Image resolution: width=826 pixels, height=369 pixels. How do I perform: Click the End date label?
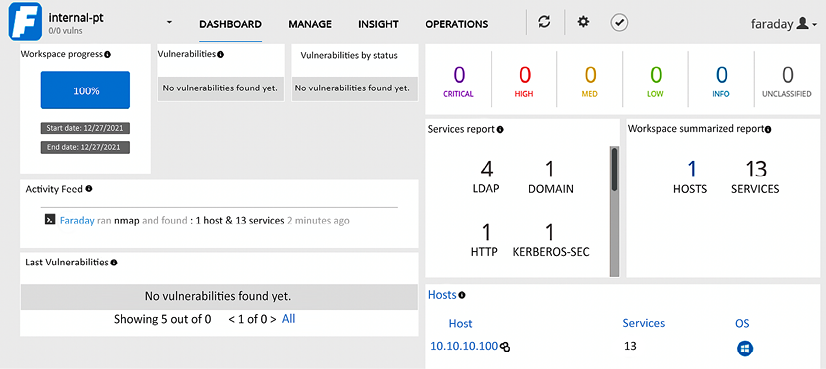[85, 147]
